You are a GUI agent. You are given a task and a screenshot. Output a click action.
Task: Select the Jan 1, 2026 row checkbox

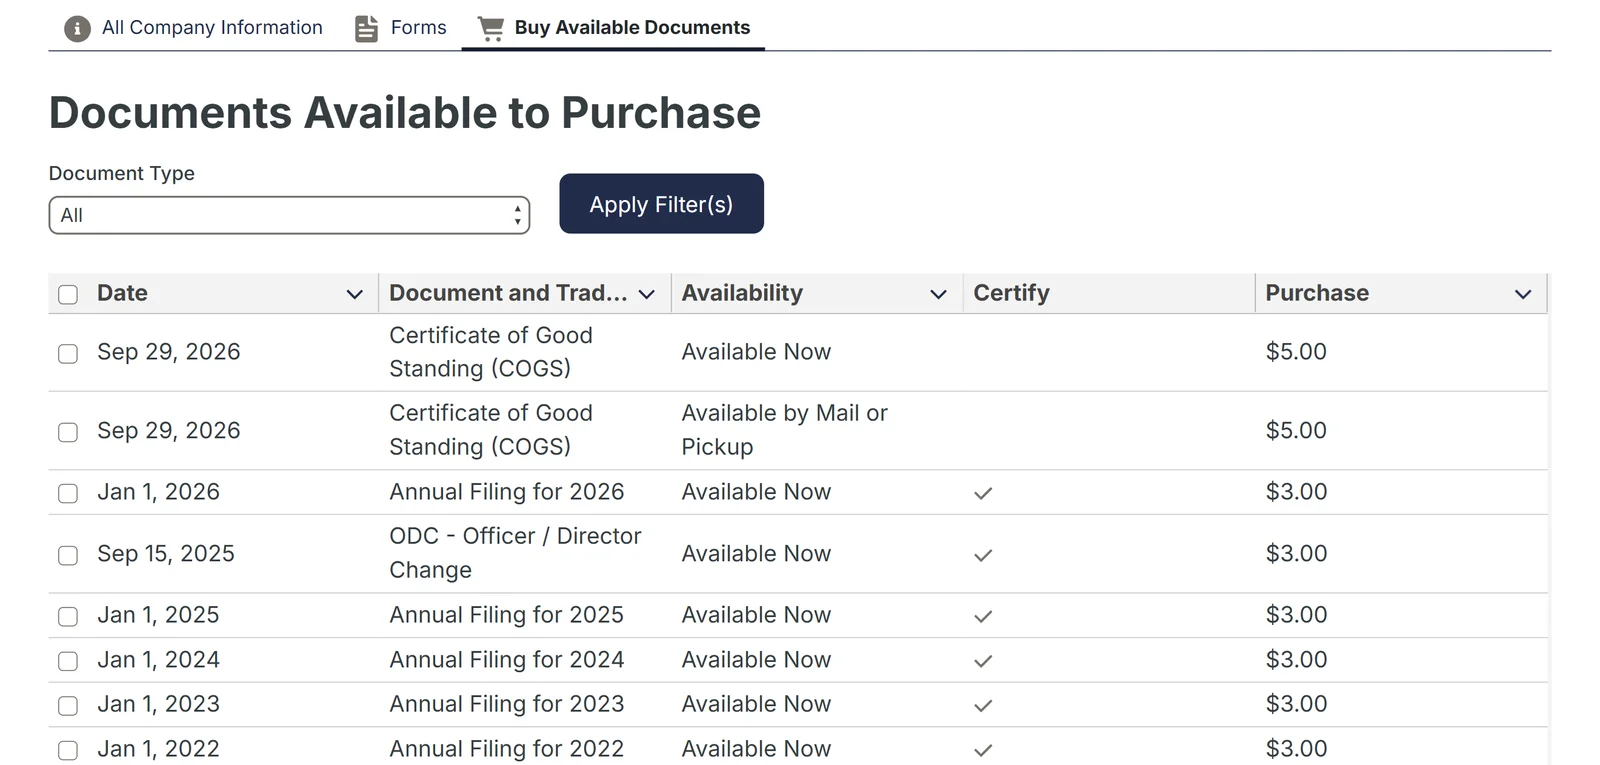point(68,494)
